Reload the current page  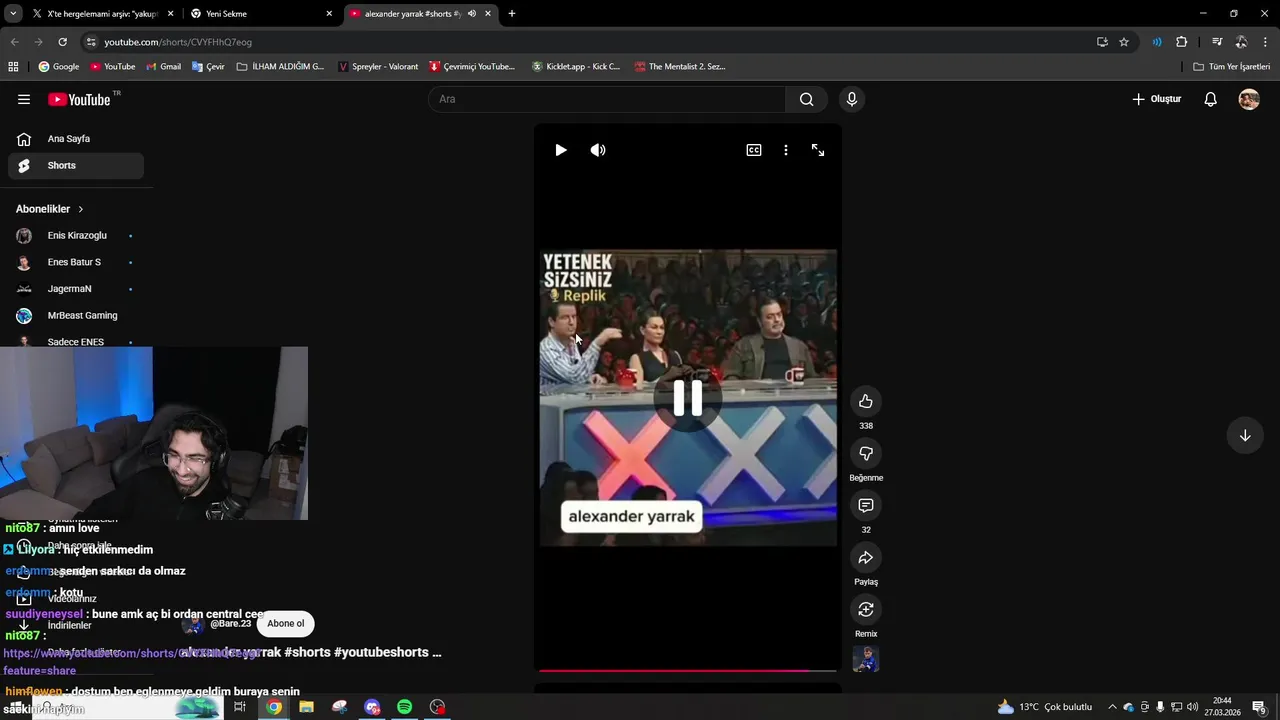click(62, 42)
